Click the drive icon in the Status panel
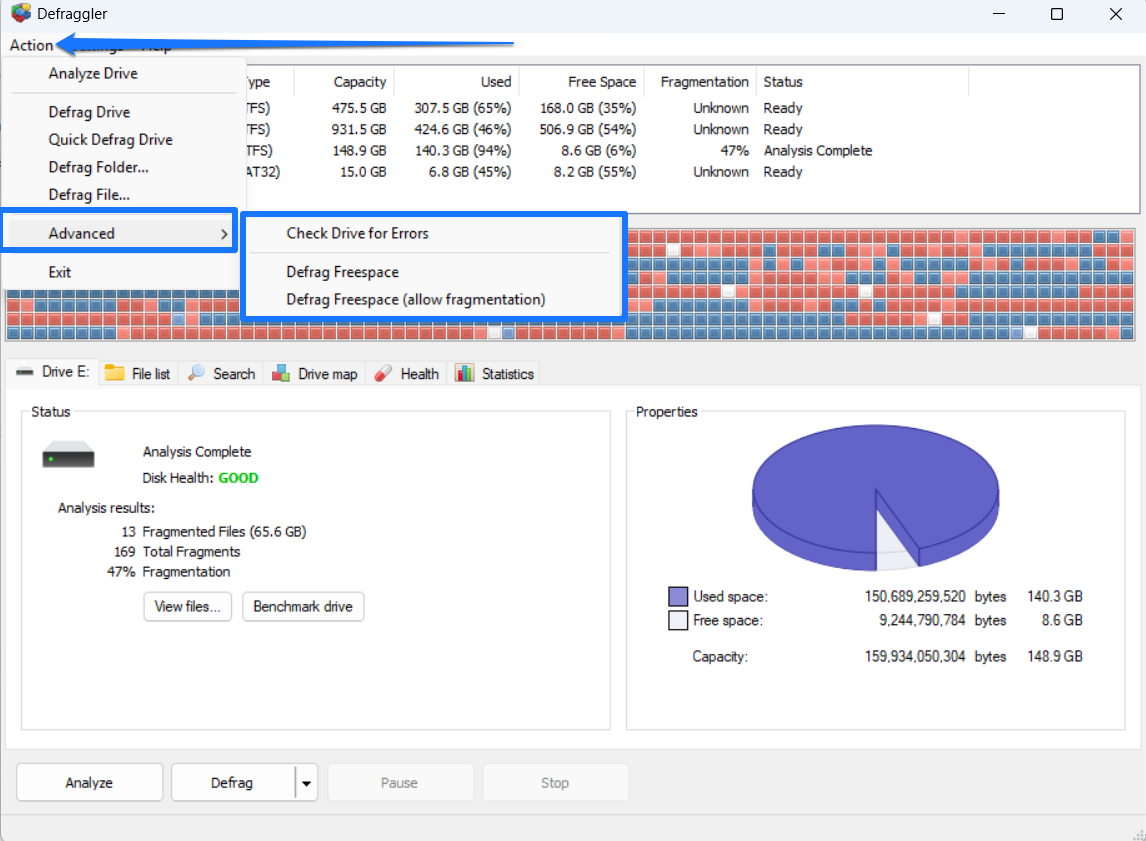 (68, 455)
